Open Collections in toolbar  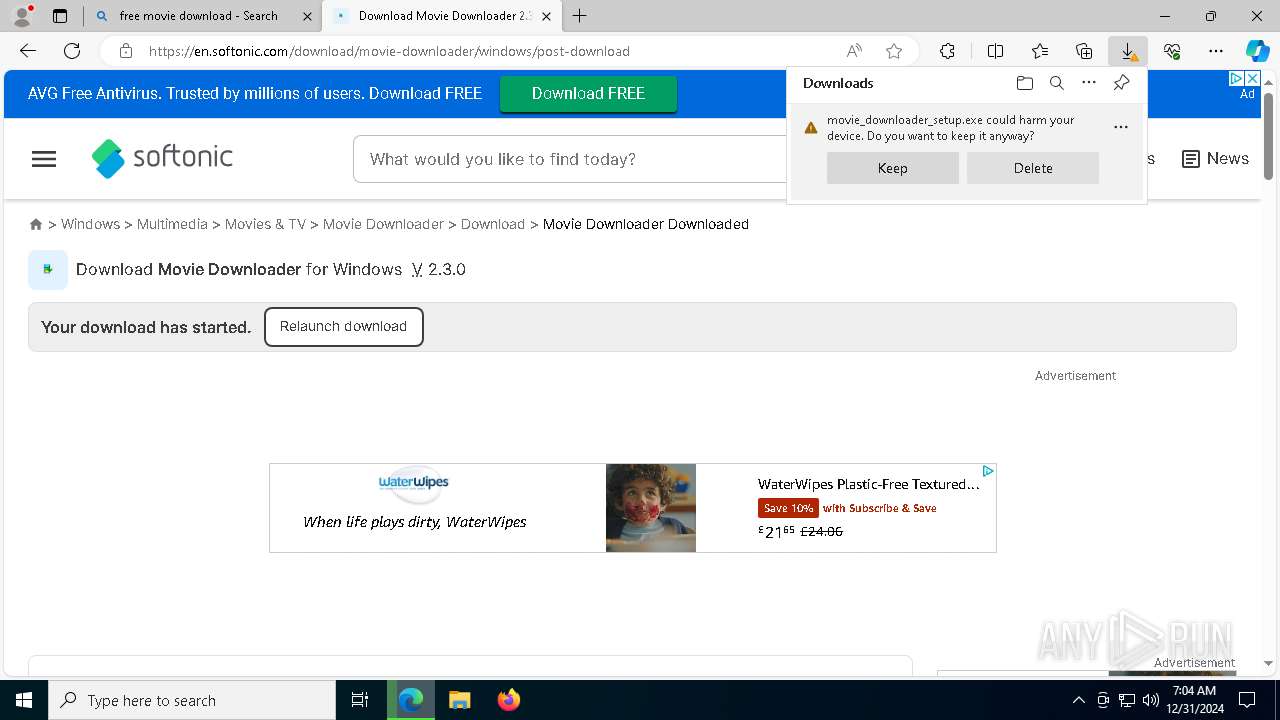click(1084, 51)
